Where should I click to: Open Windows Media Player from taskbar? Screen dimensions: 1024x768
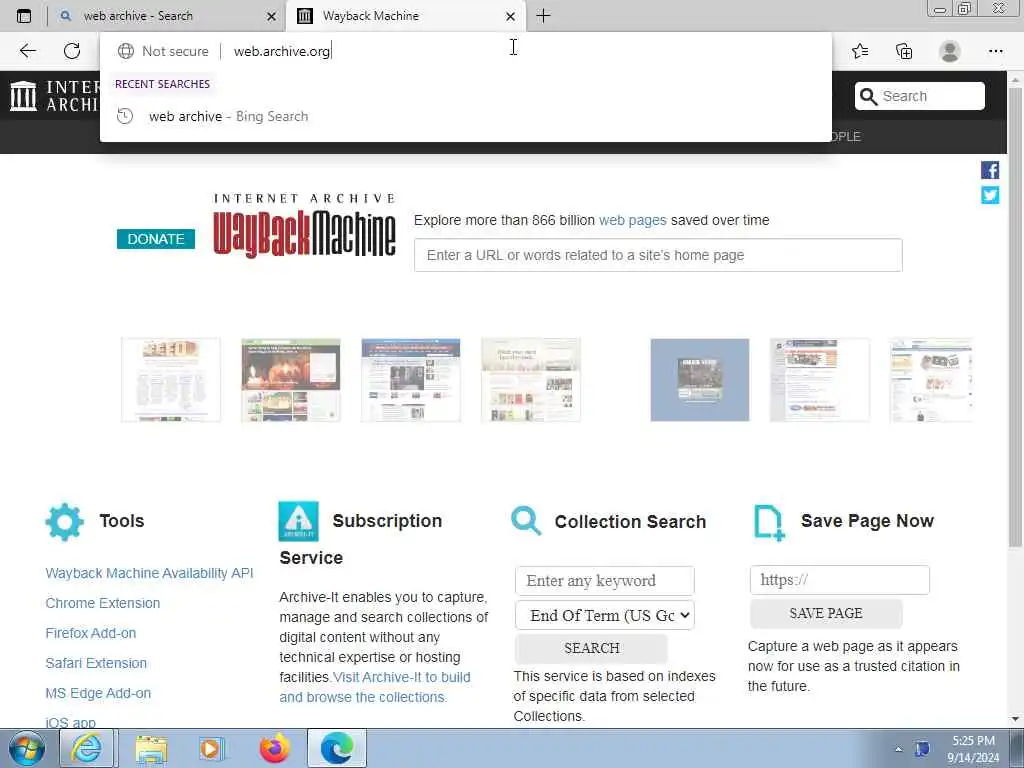212,748
